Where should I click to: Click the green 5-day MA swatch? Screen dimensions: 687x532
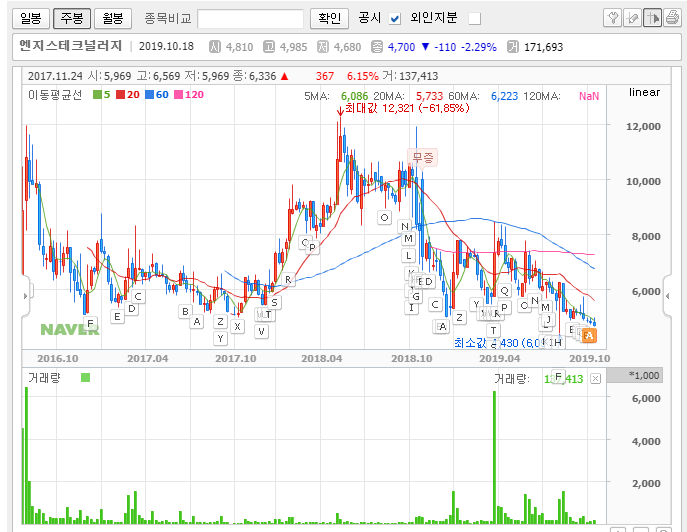coord(97,95)
